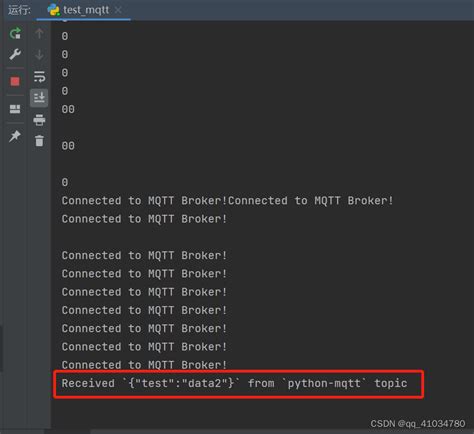
Task: Click the last Connected to MQTT Broker line
Action: [x=144, y=365]
